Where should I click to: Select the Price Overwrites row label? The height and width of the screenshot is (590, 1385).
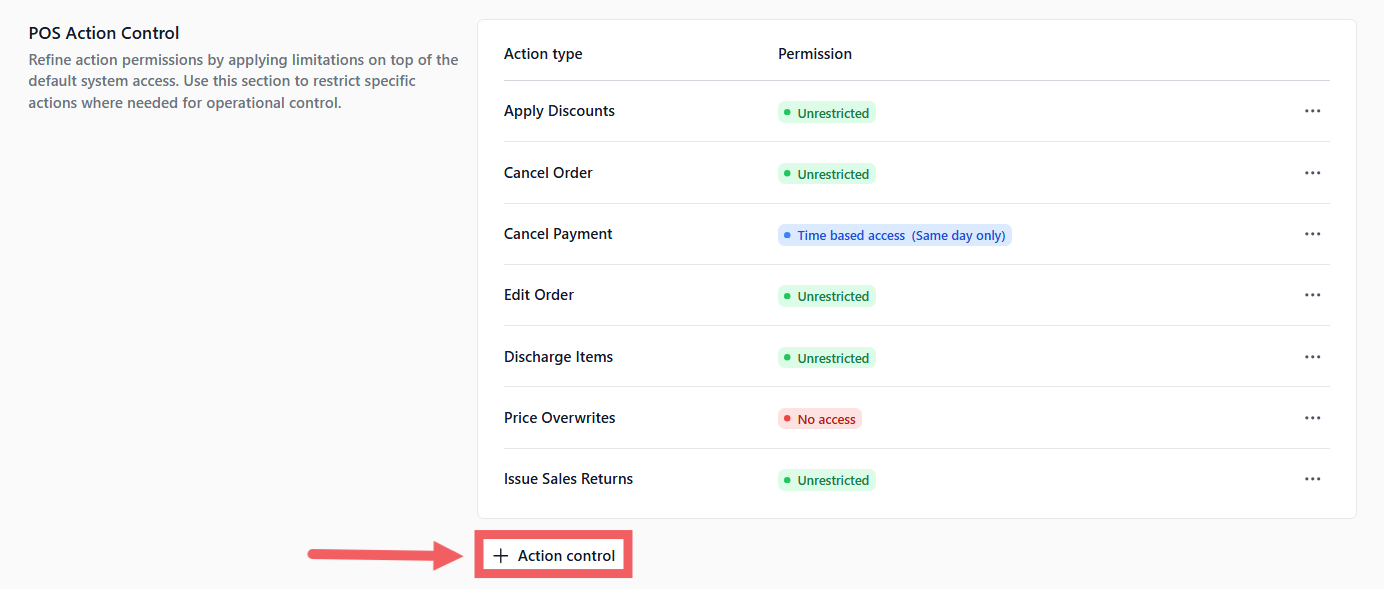(x=559, y=418)
